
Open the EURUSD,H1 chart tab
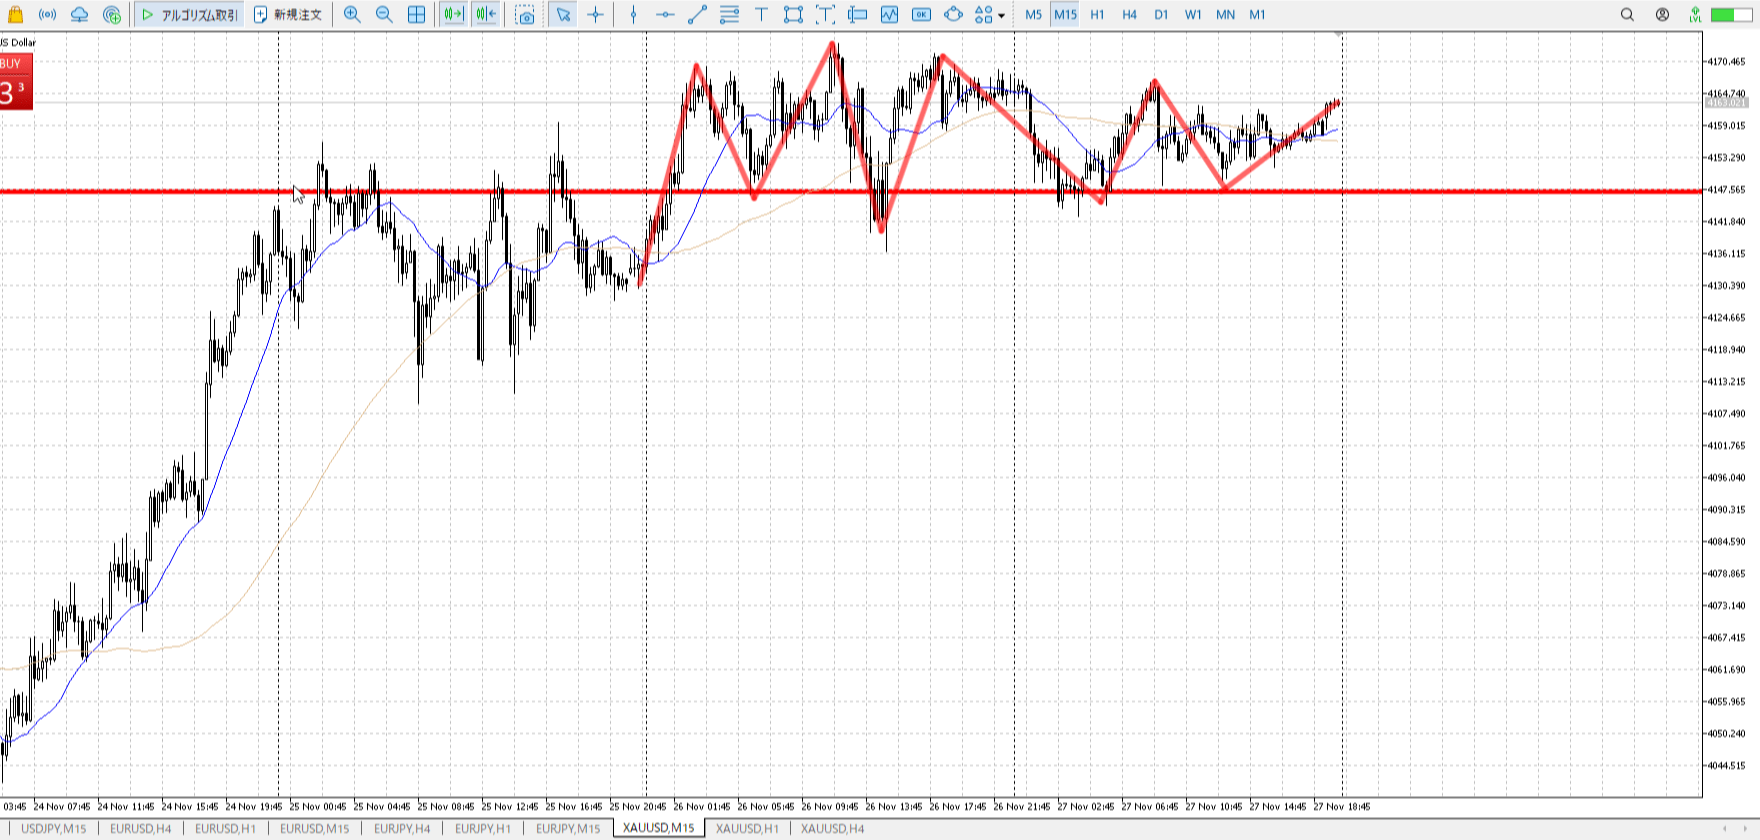coord(225,828)
